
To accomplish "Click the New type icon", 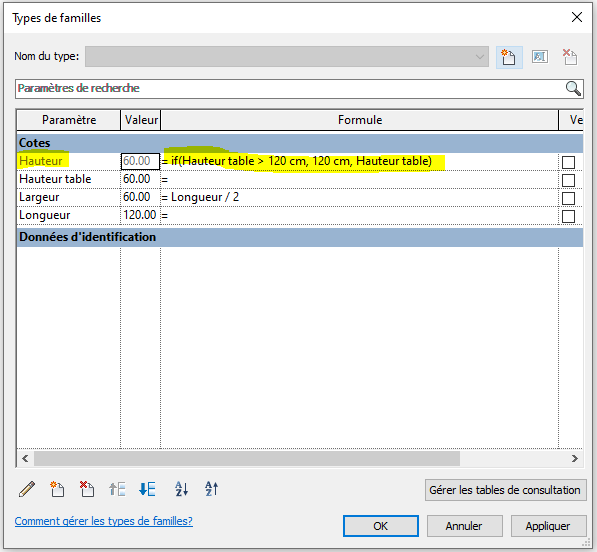I will [509, 57].
